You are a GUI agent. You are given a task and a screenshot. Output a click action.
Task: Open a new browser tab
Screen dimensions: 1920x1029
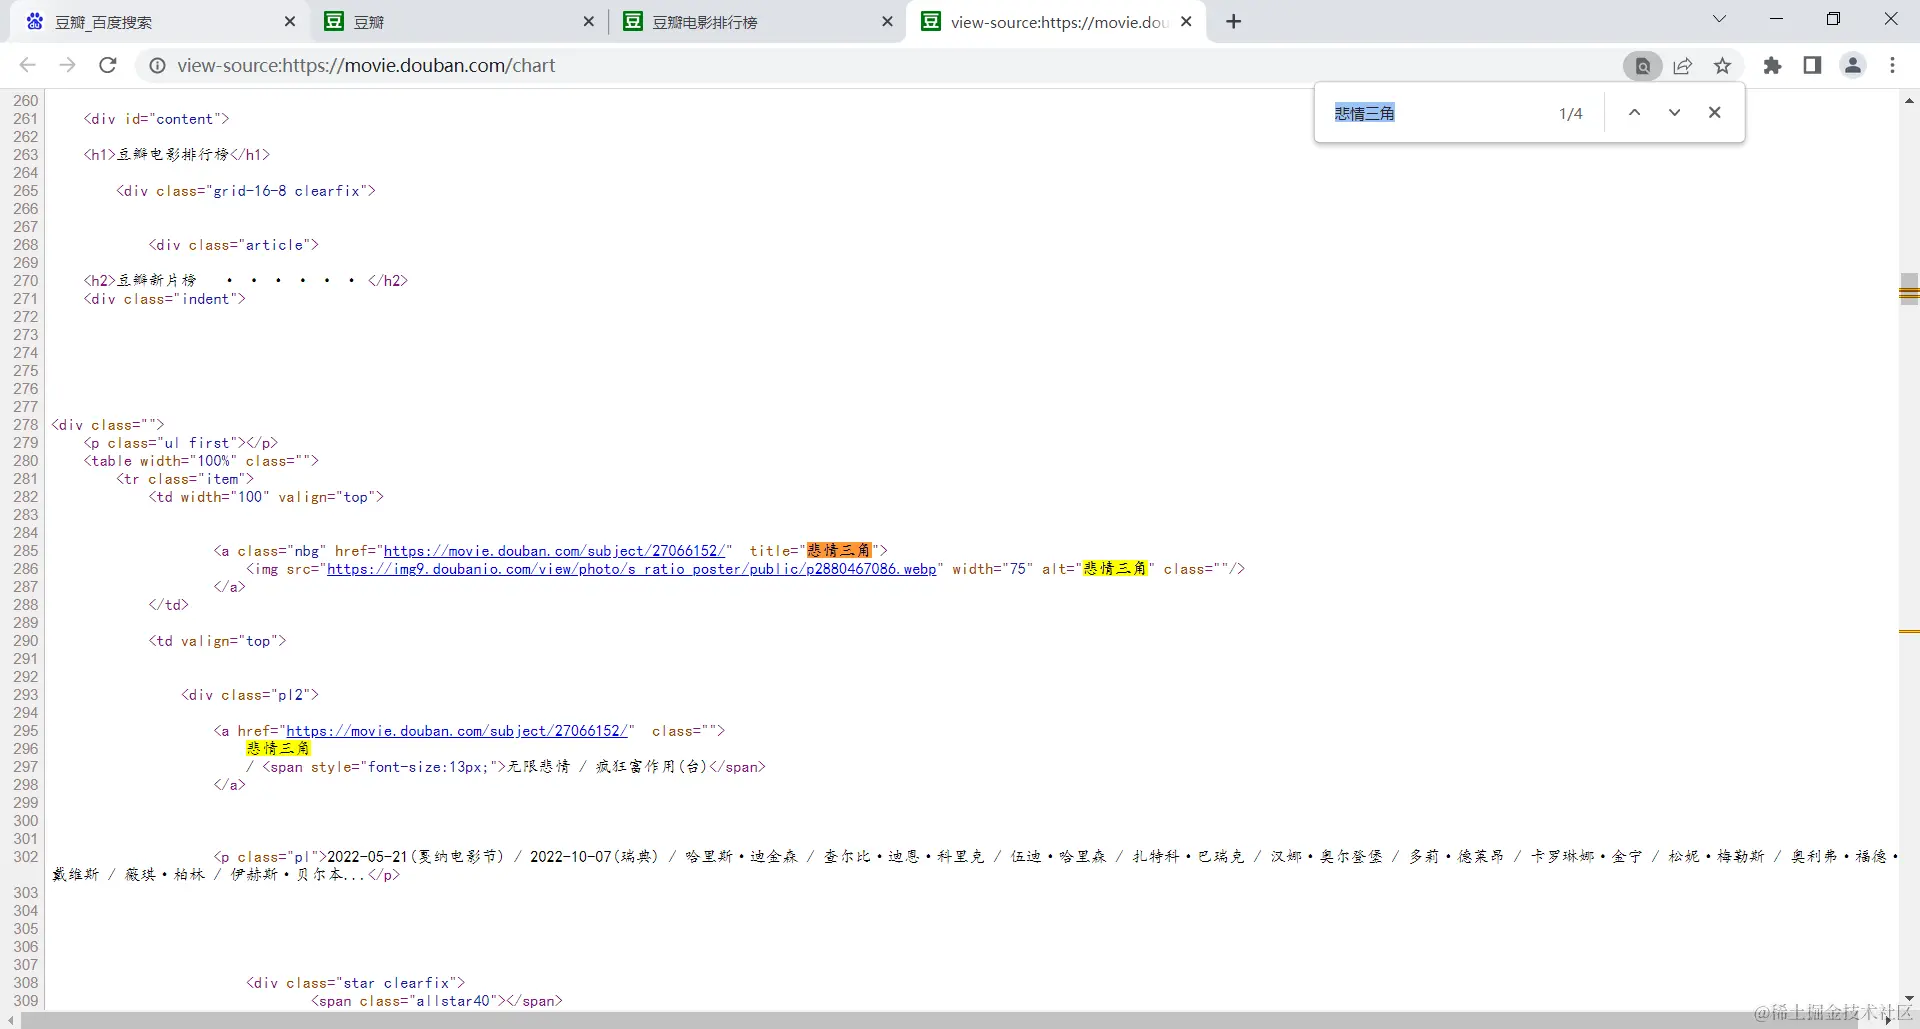[x=1234, y=22]
